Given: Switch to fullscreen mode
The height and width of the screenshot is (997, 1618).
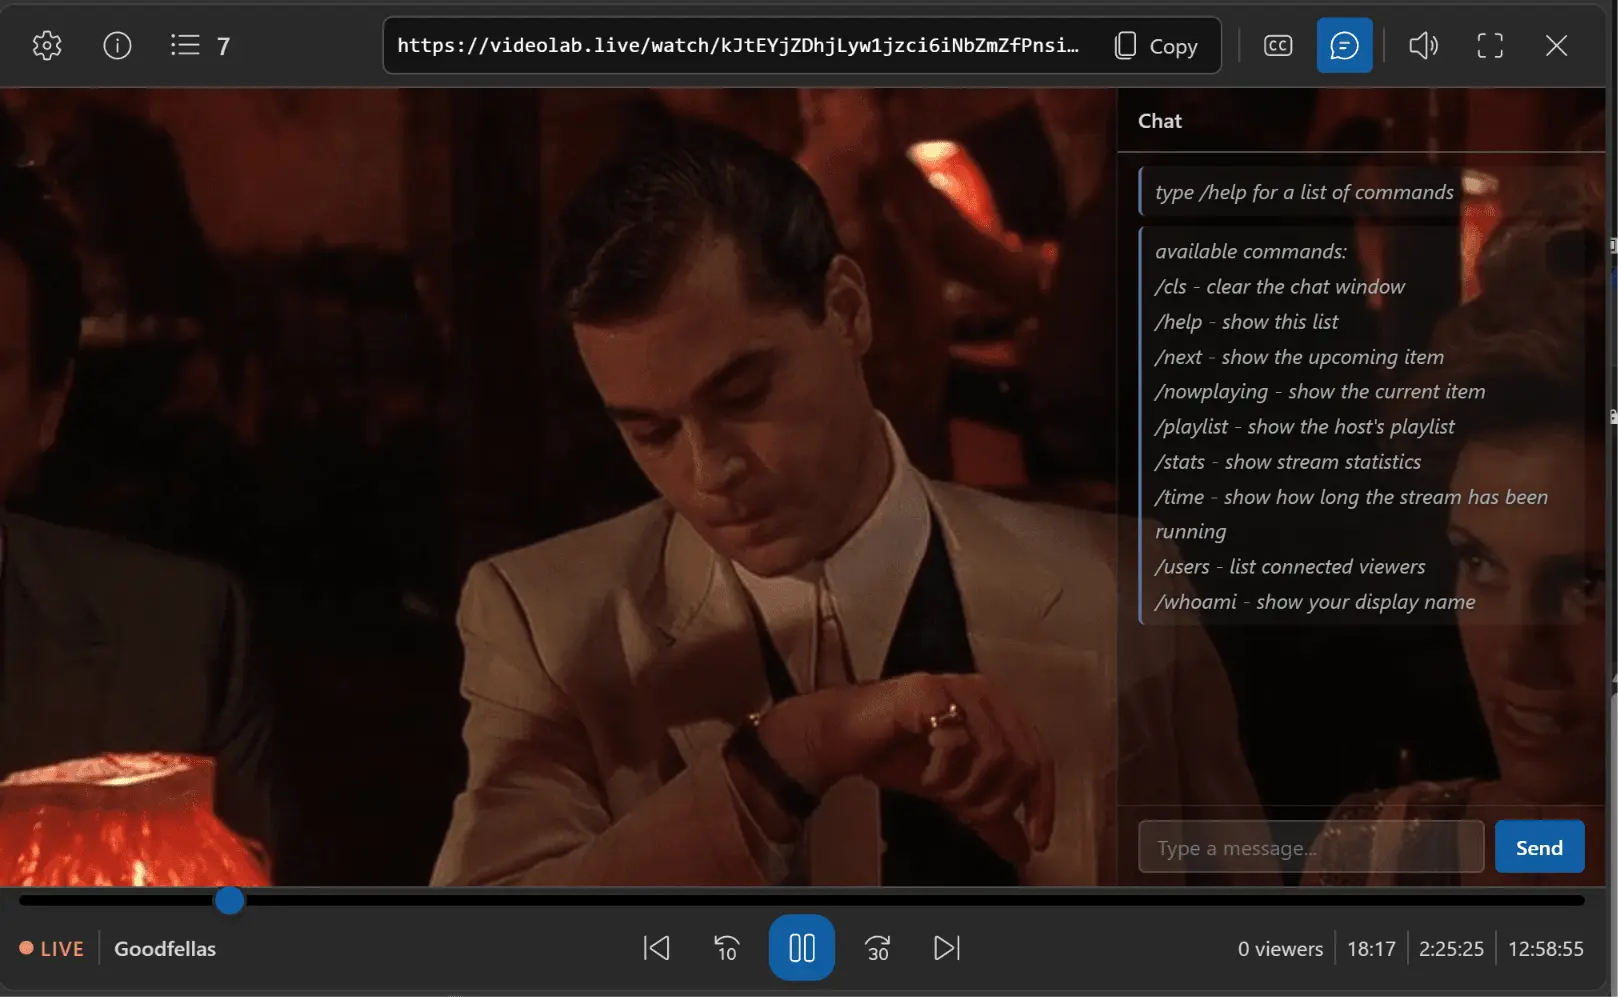Looking at the screenshot, I should pos(1490,46).
